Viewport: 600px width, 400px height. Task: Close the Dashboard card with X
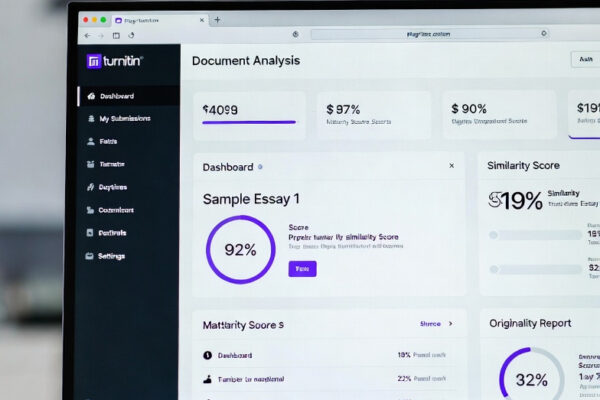pos(451,166)
